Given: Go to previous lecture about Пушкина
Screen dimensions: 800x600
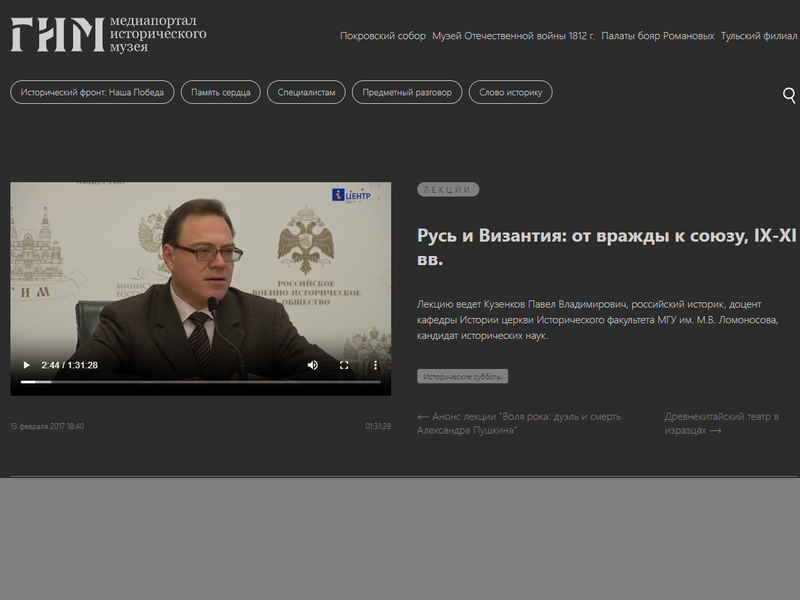Looking at the screenshot, I should click(519, 423).
